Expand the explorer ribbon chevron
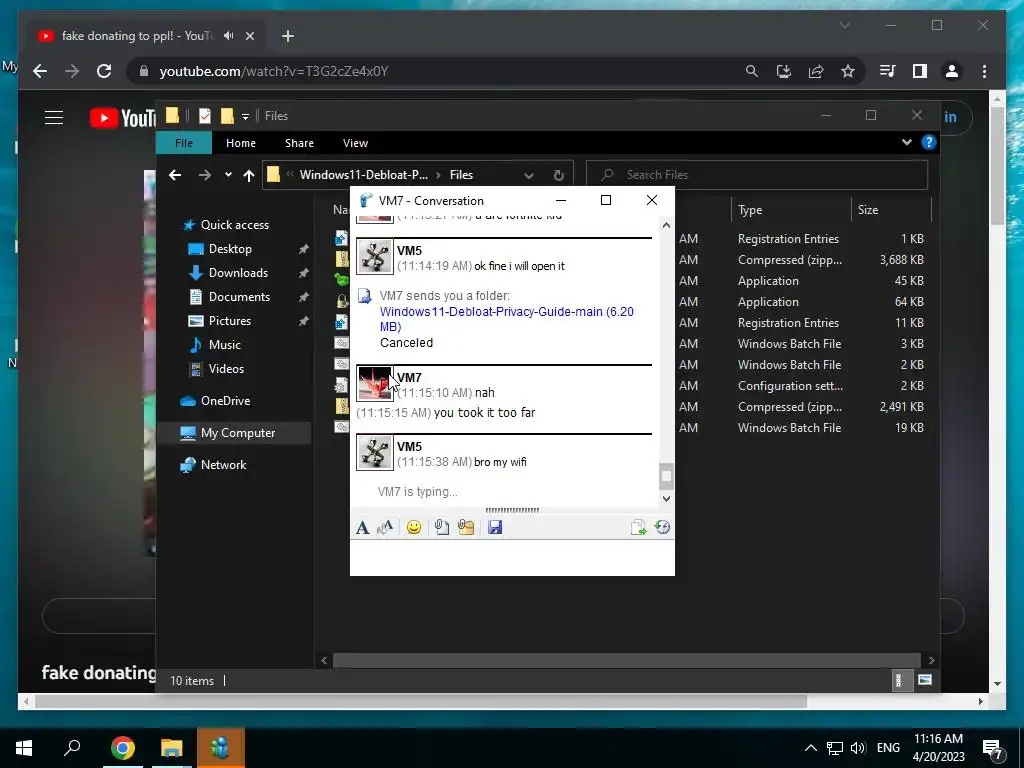Image resolution: width=1024 pixels, height=768 pixels. (x=906, y=142)
